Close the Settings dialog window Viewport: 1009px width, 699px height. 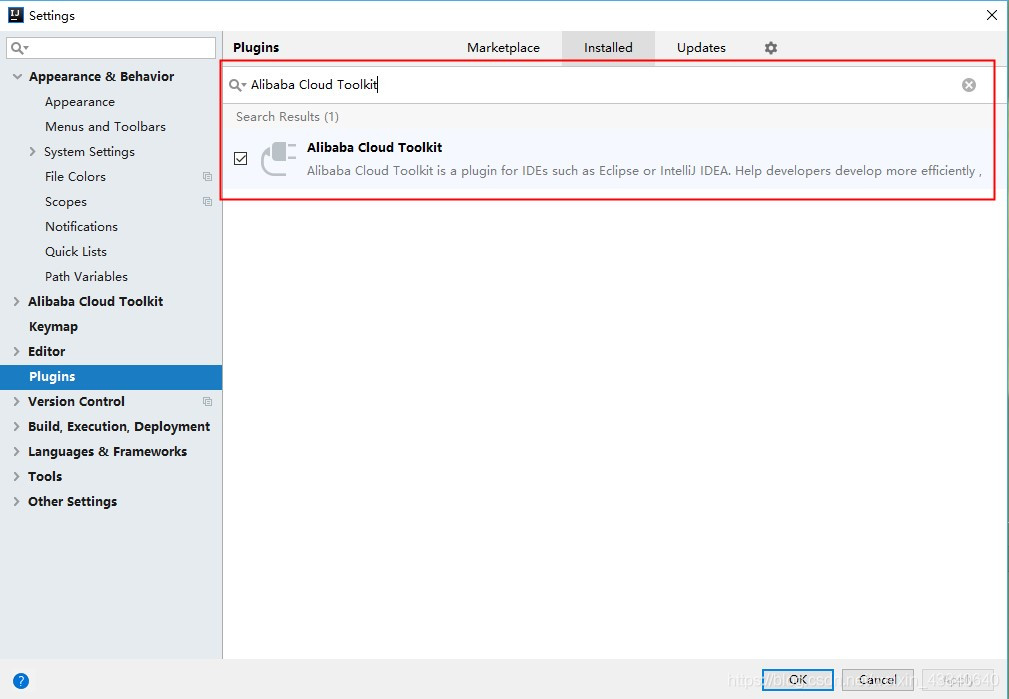992,15
